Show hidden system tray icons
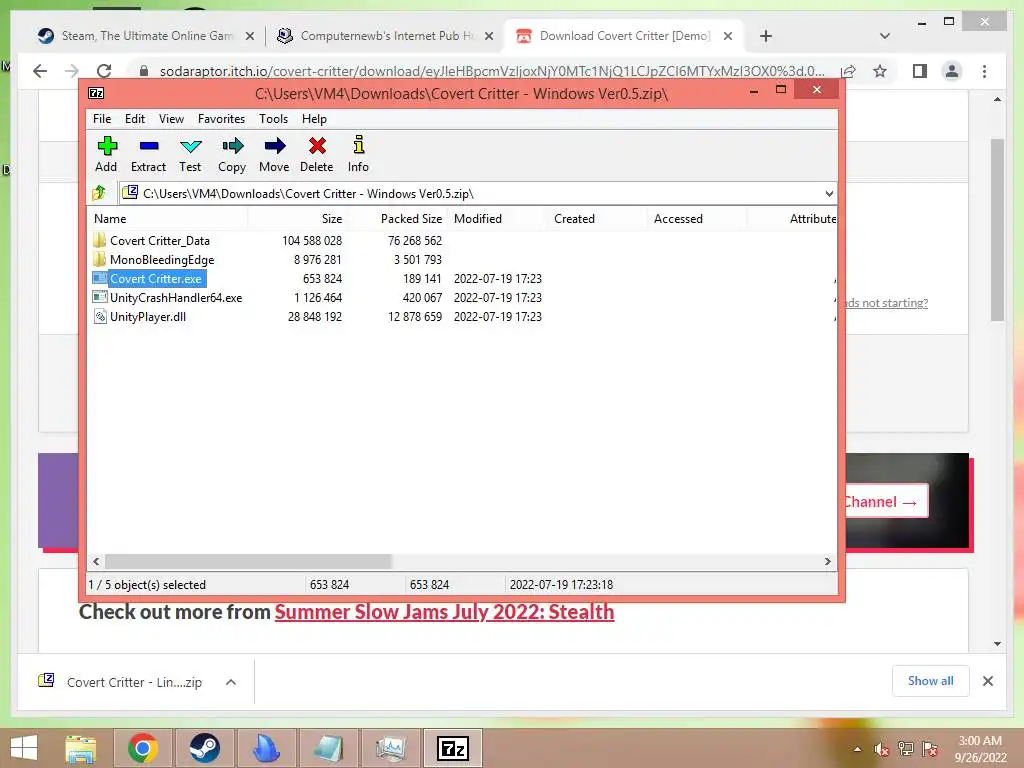The height and width of the screenshot is (768, 1024). click(x=857, y=749)
